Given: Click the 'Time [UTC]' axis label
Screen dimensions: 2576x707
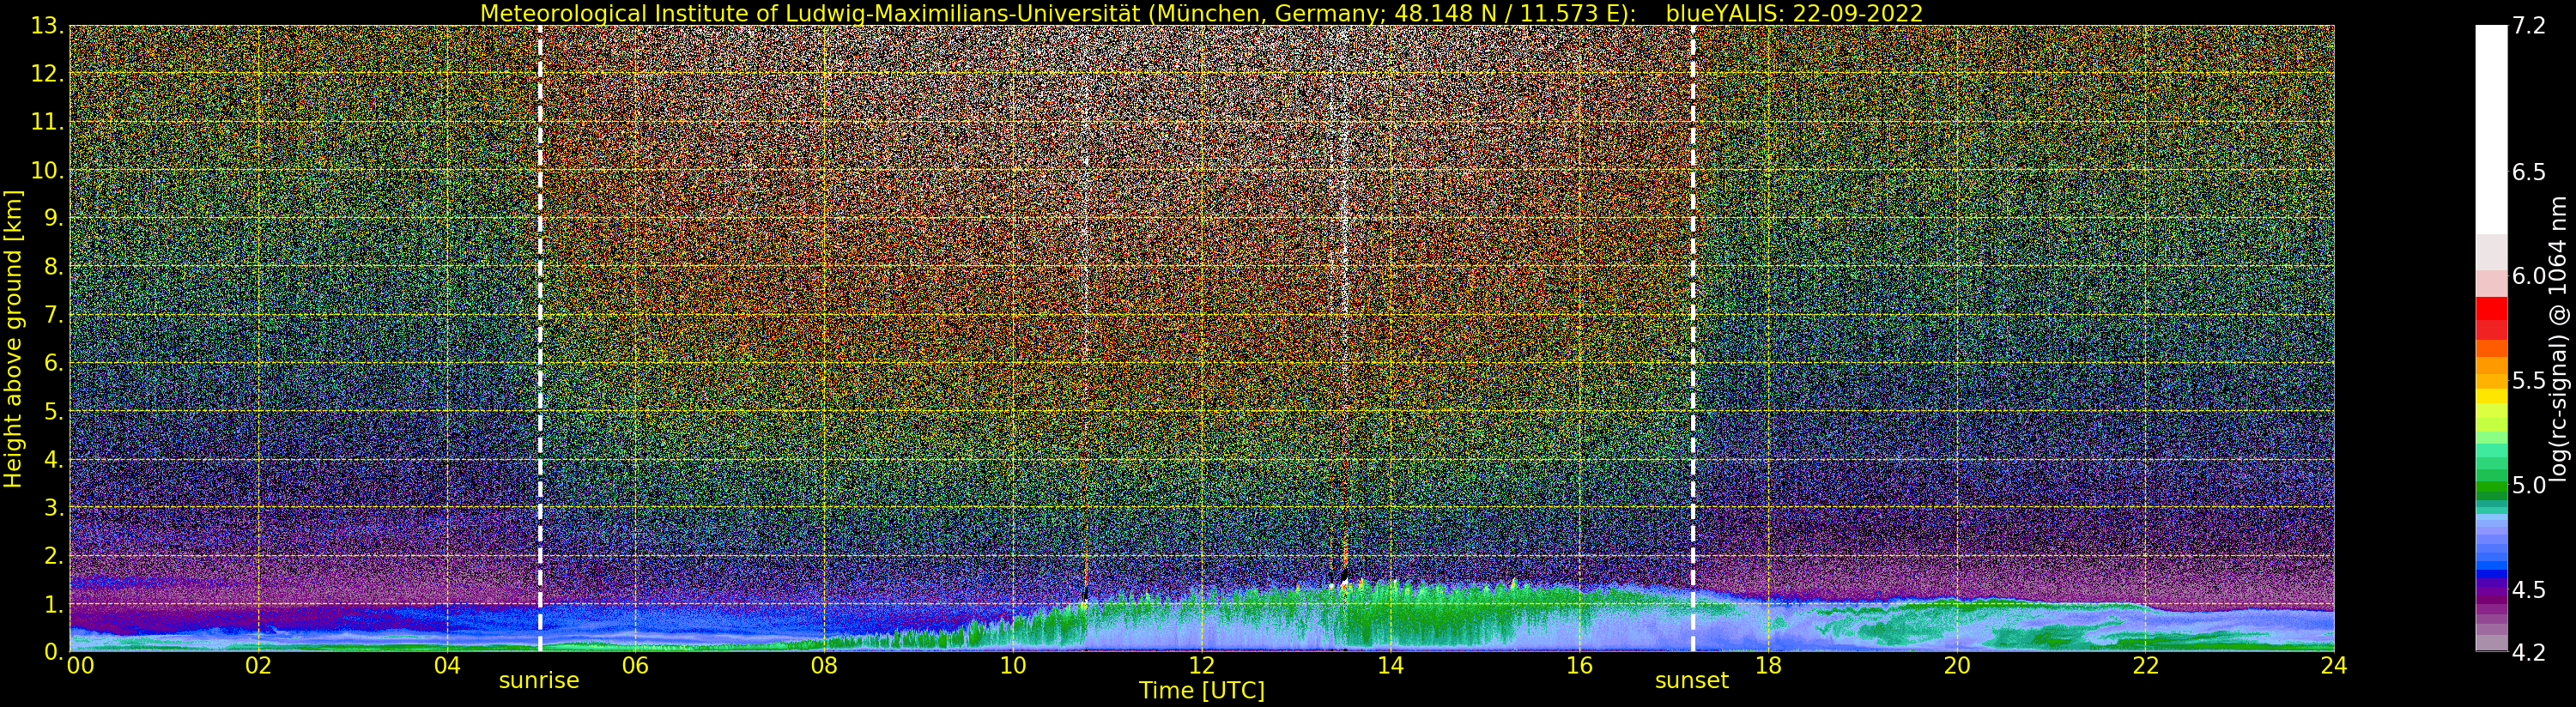Looking at the screenshot, I should pyautogui.click(x=1202, y=691).
